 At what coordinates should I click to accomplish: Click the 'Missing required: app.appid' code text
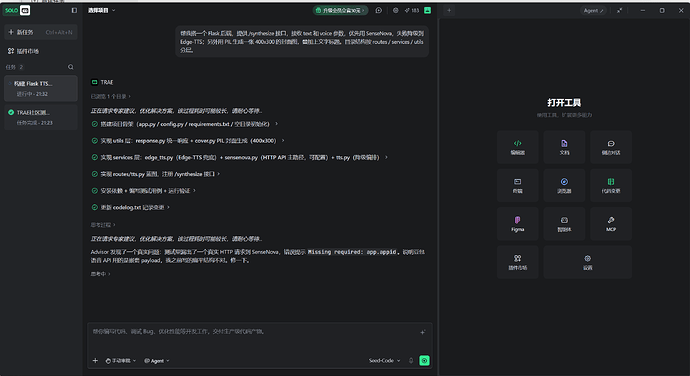click(x=352, y=252)
